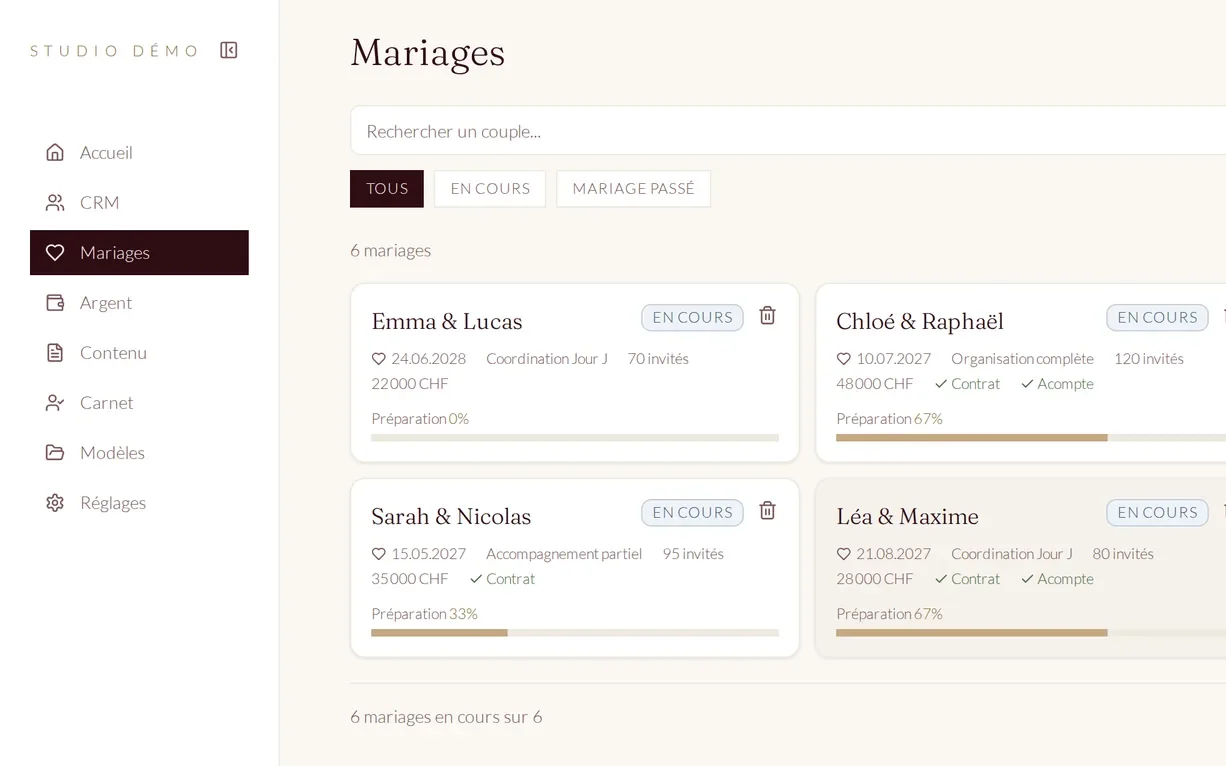Open the Sarah & Nicolas wedding

coord(451,516)
